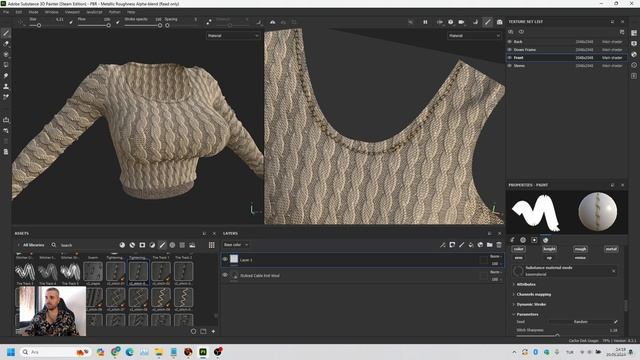
Task: Activate the paint mode brush icon in top-right toolbar
Action: [x=488, y=22]
